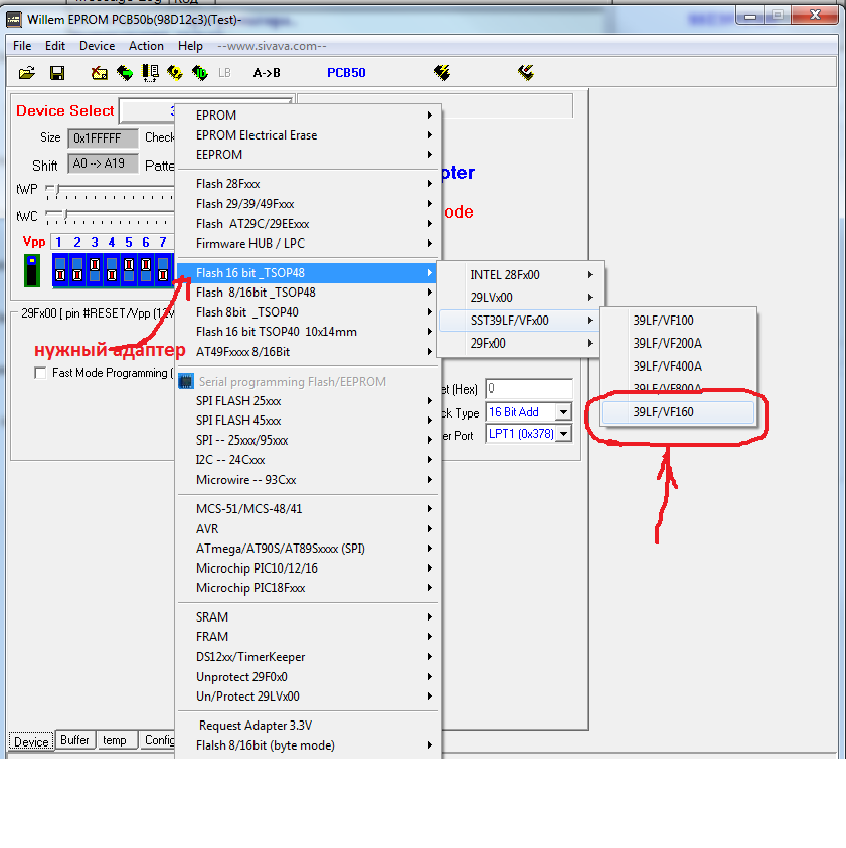Expand Flash AT29C/29EExxx submenu

[309, 224]
